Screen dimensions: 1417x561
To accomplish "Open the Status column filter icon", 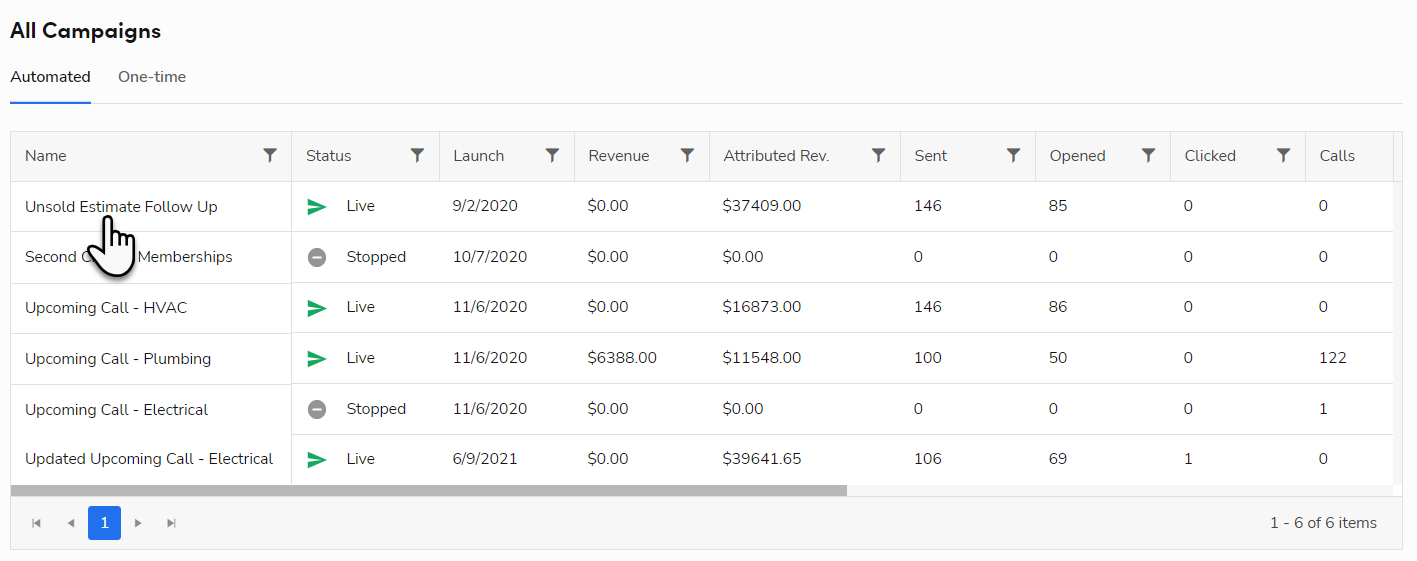I will 418,155.
